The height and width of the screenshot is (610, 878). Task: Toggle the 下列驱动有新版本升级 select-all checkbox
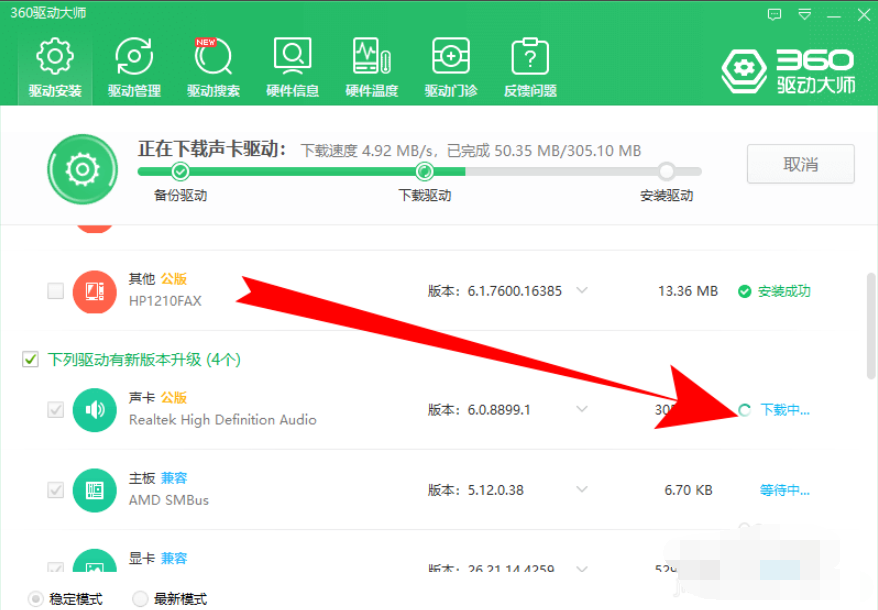(x=30, y=359)
